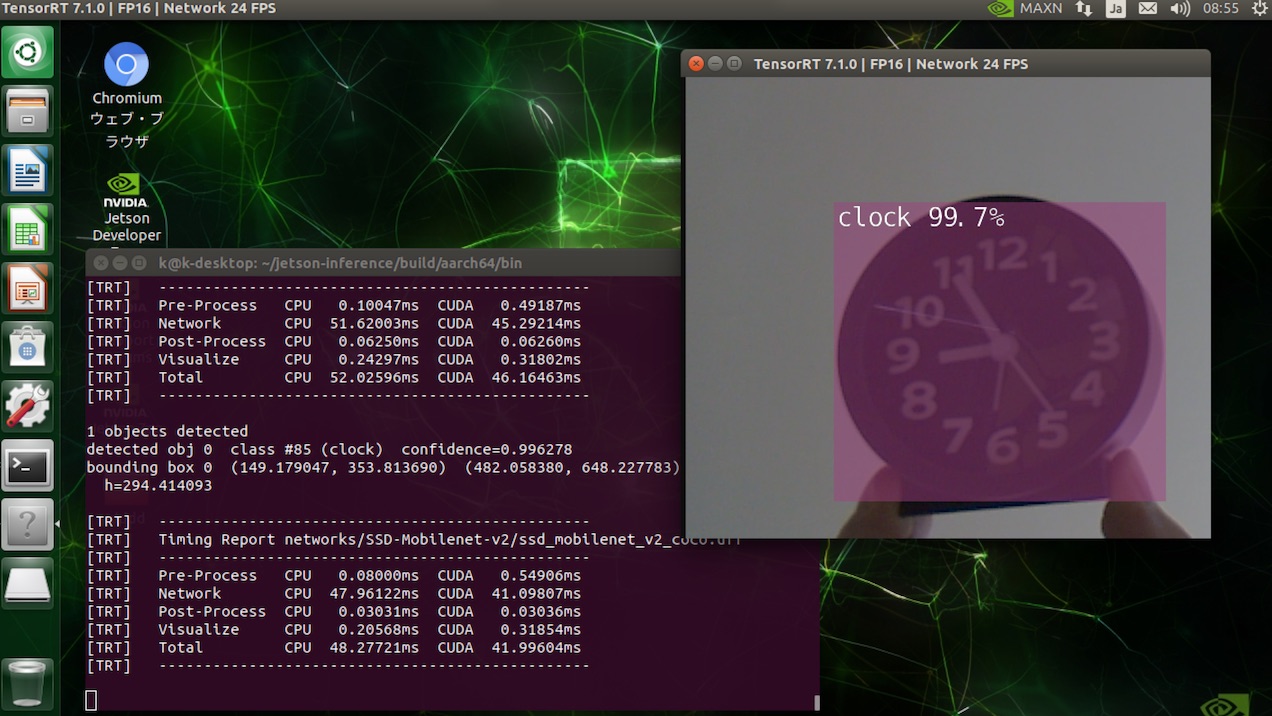Open Chromium web browser desktop shortcut

tap(126, 66)
